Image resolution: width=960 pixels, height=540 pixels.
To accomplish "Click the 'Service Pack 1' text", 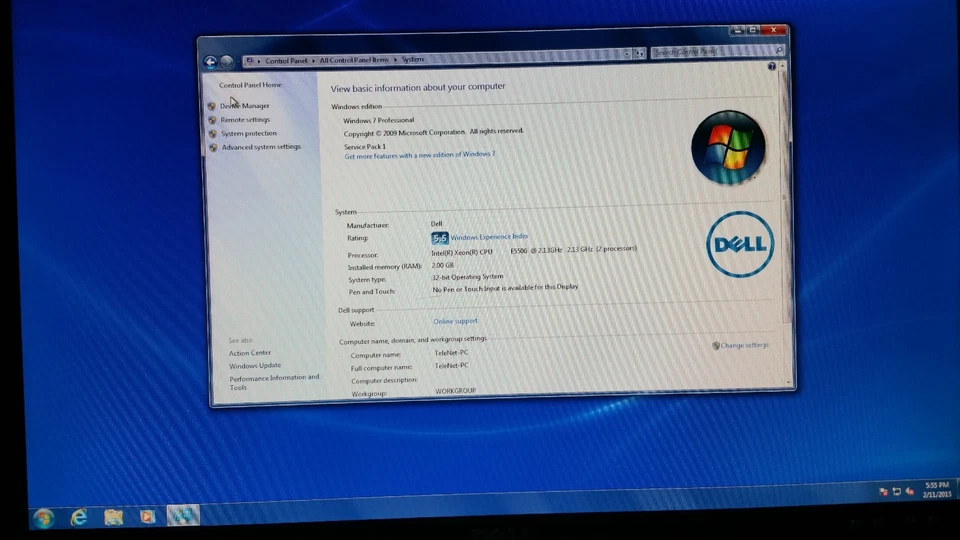I will [365, 147].
